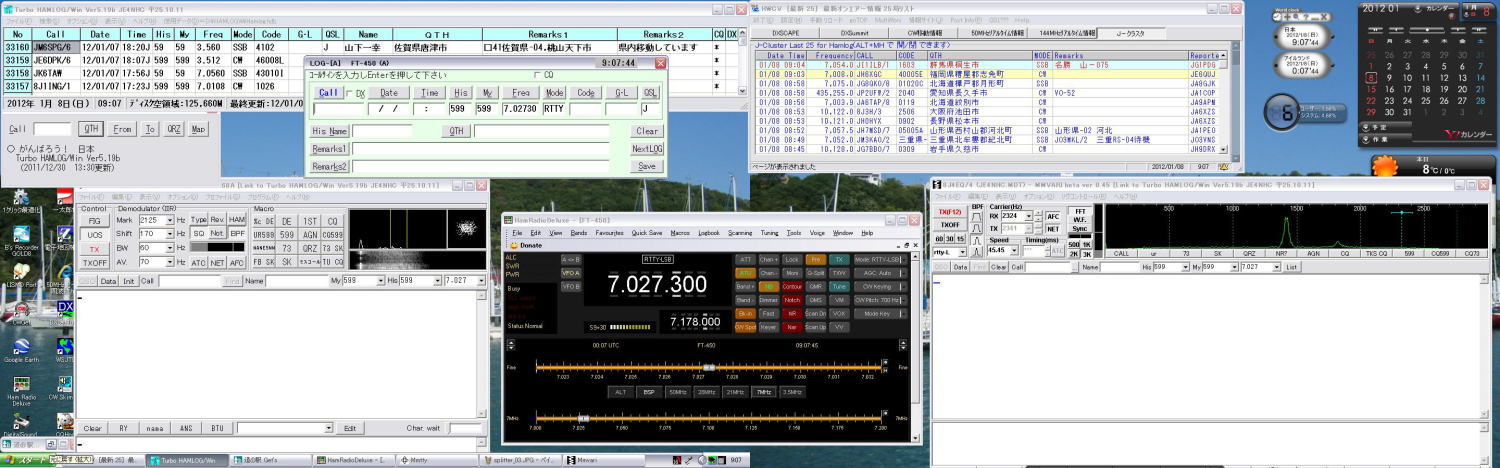Toggle the Rev. button in MMTTY

[217, 219]
